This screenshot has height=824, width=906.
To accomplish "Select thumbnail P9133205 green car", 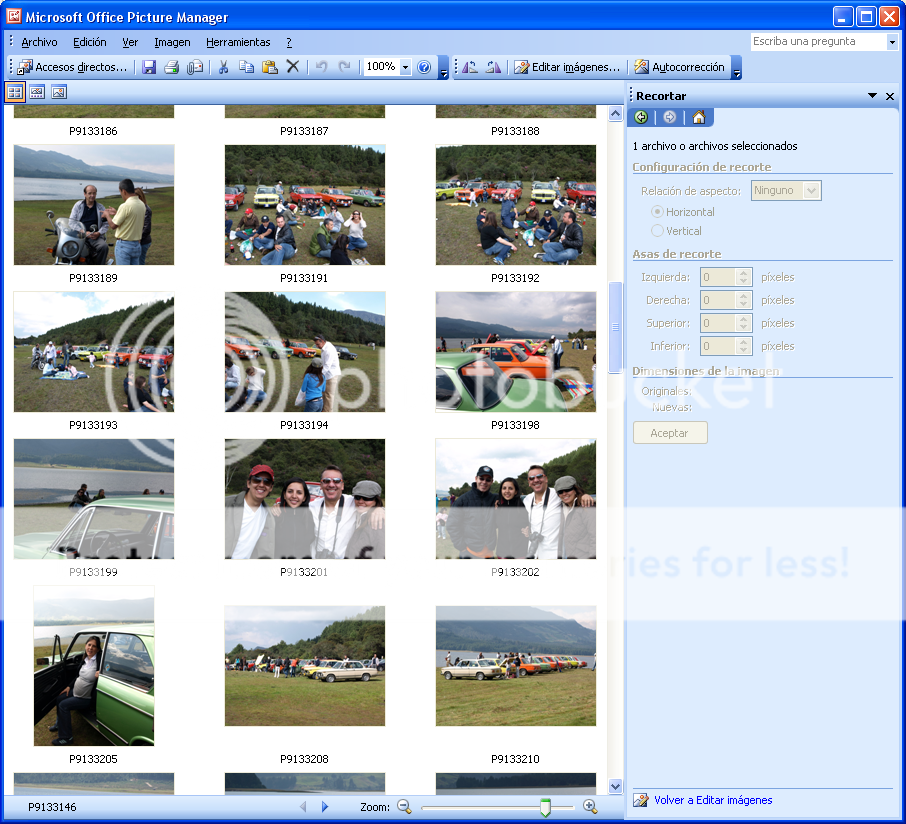I will tap(94, 666).
